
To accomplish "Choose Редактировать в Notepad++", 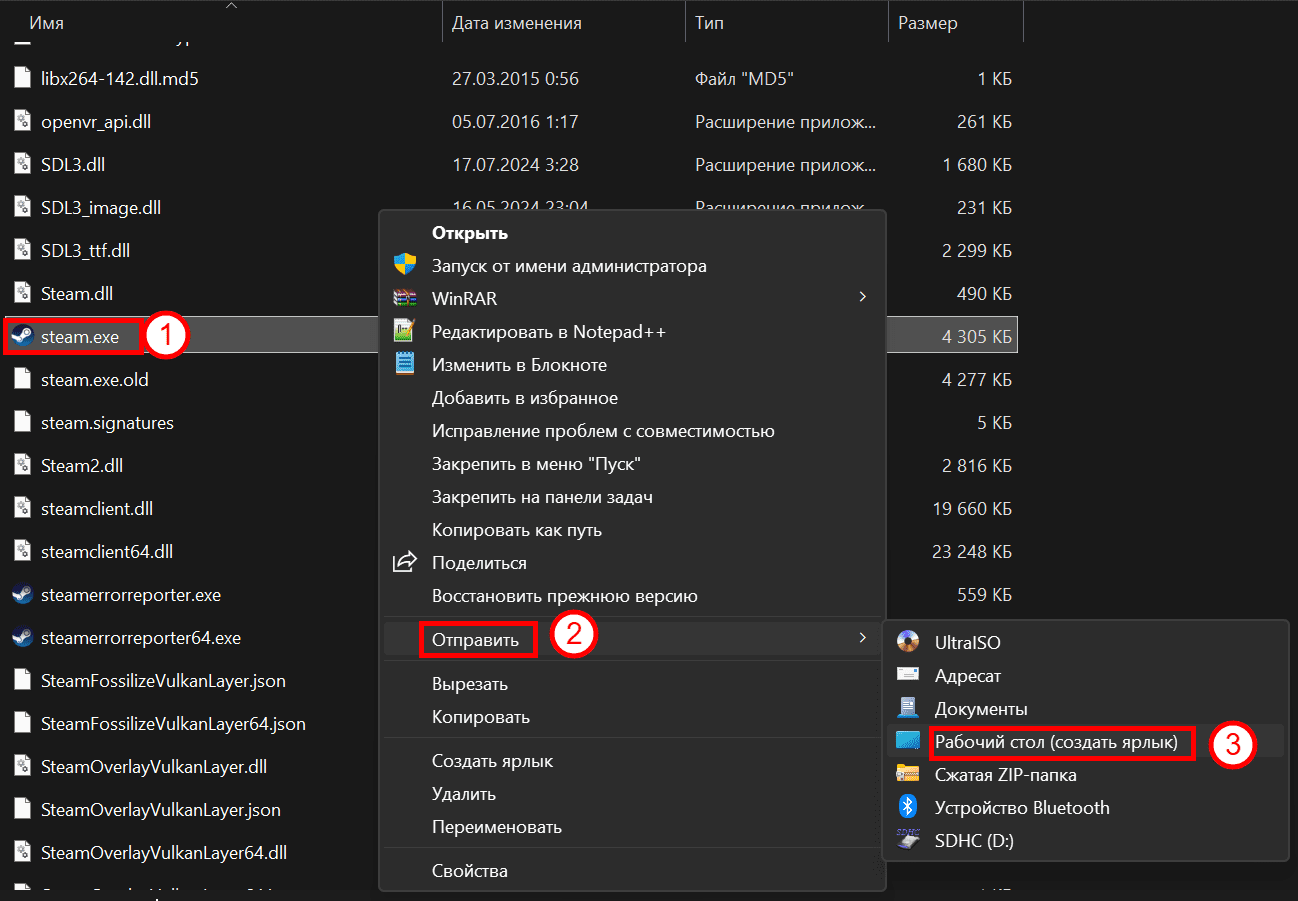I will click(549, 332).
